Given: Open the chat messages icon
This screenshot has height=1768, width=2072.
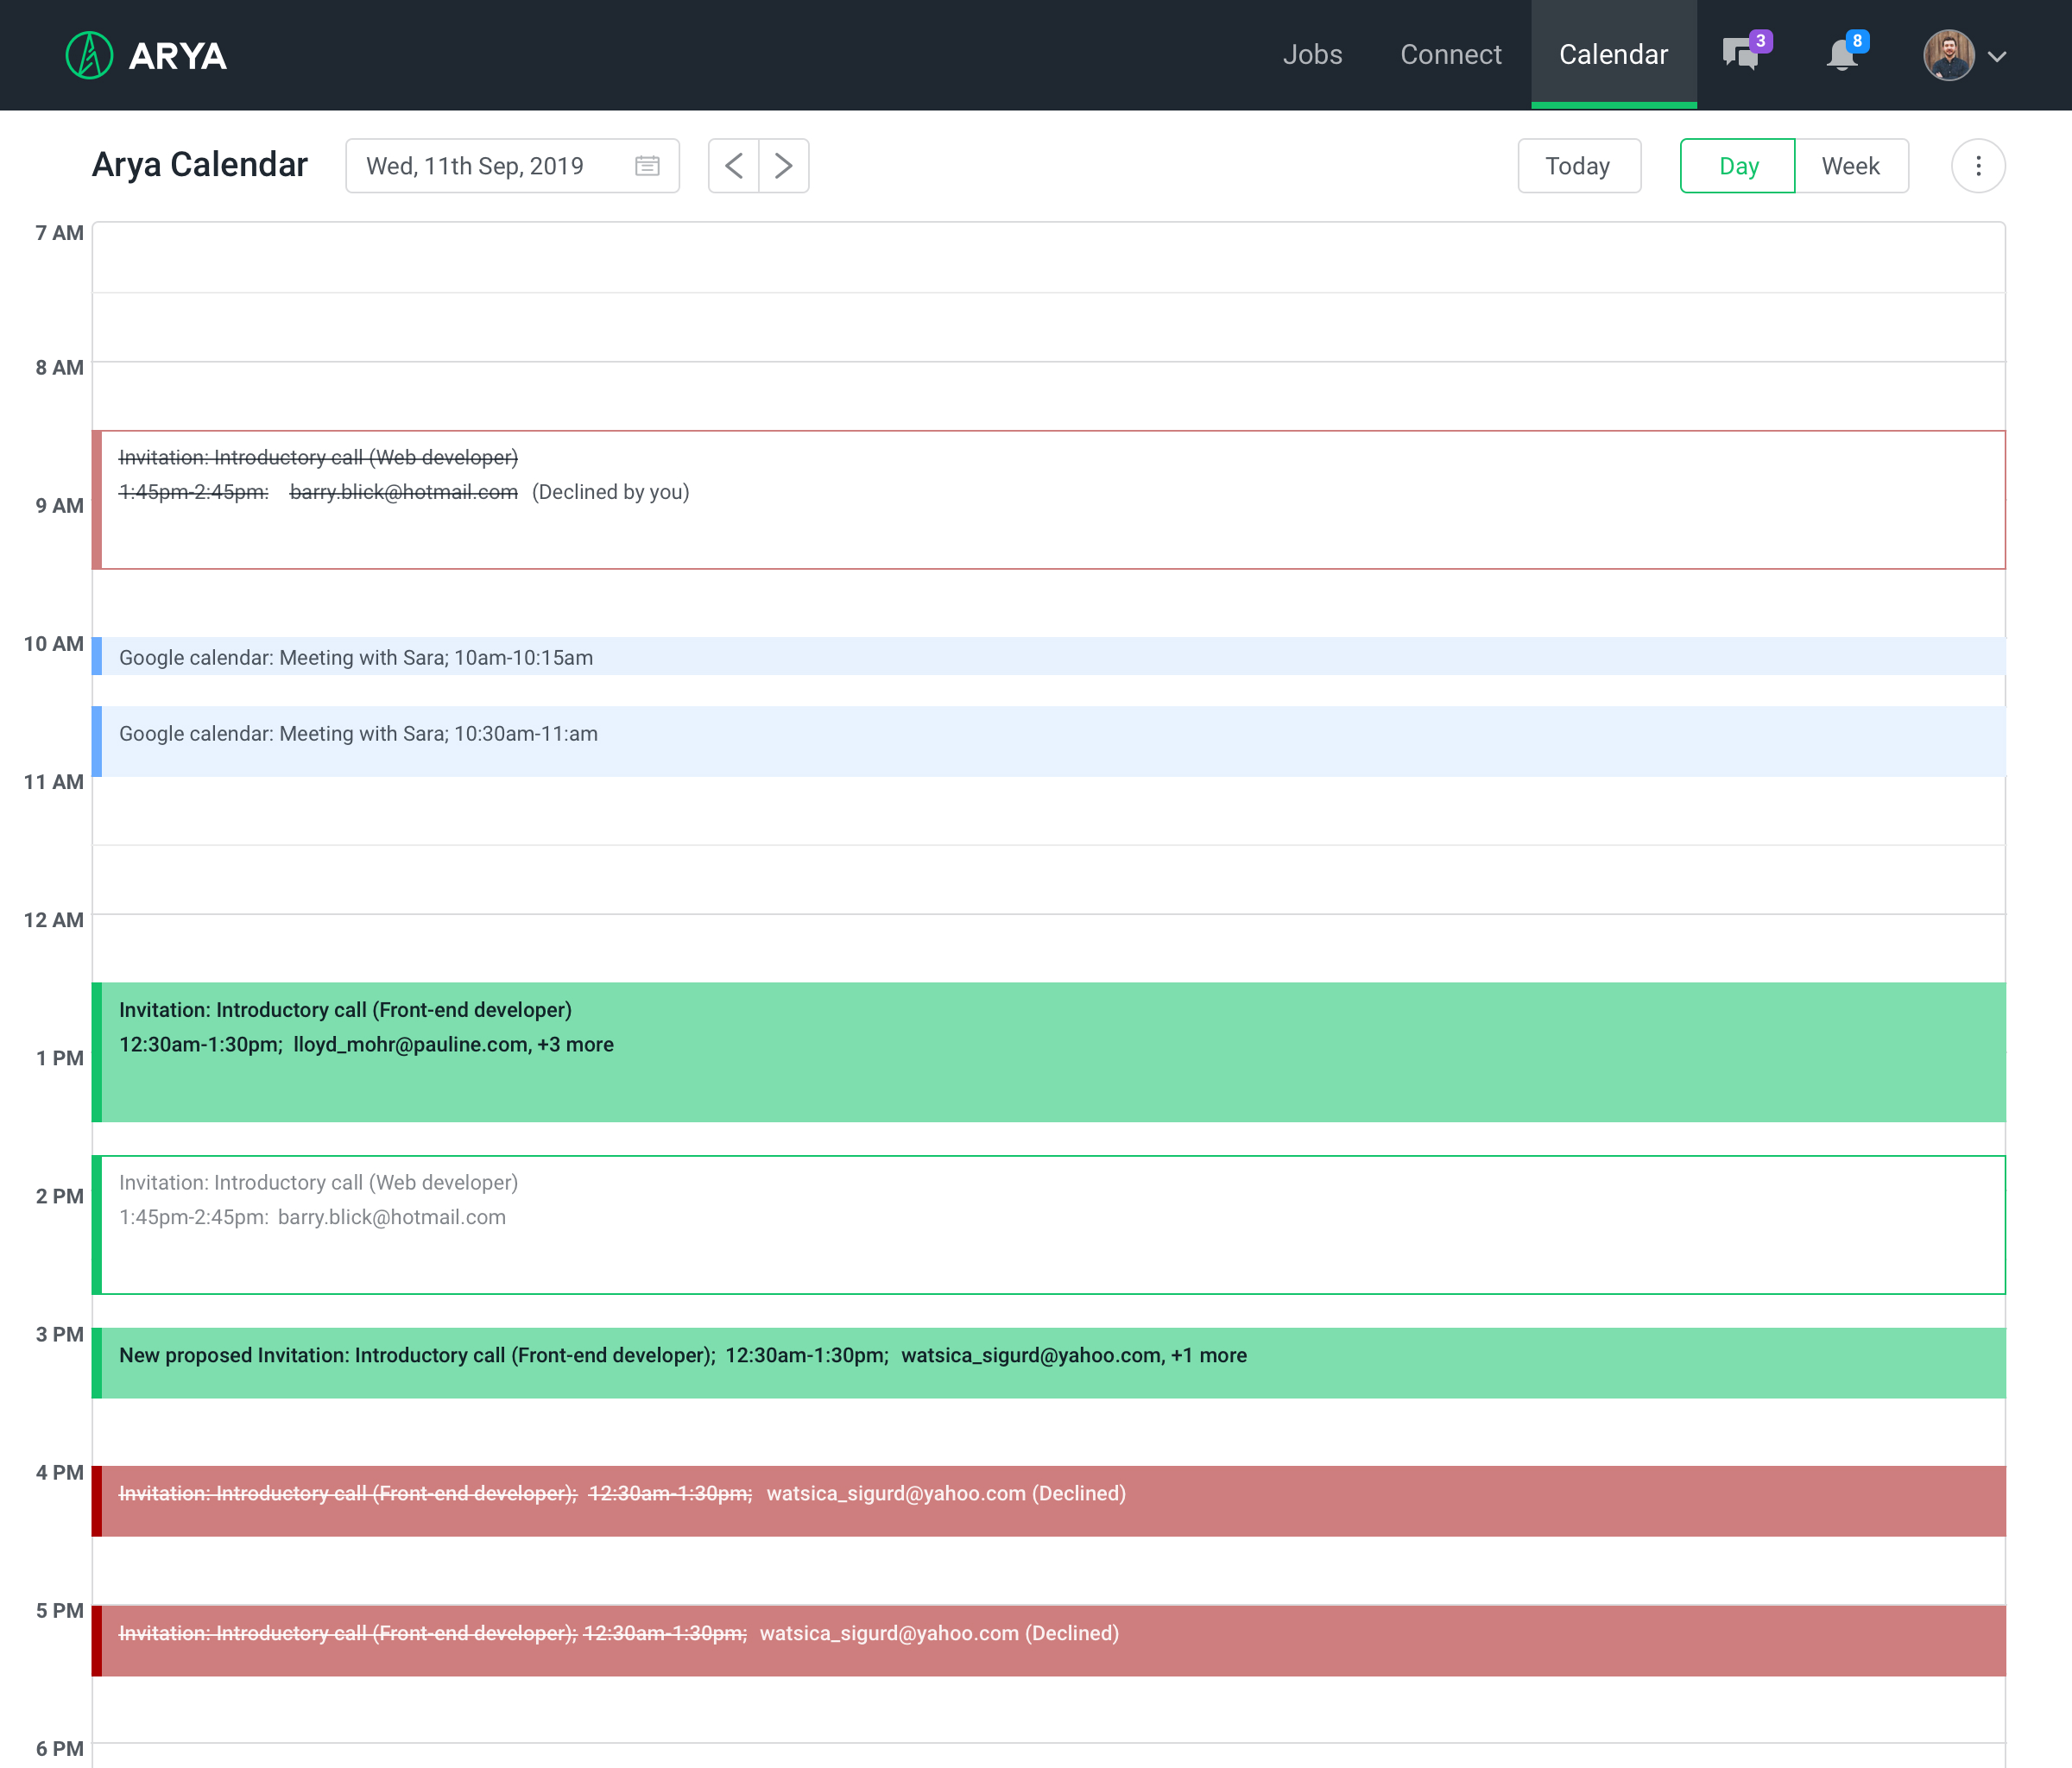Looking at the screenshot, I should coord(1741,54).
